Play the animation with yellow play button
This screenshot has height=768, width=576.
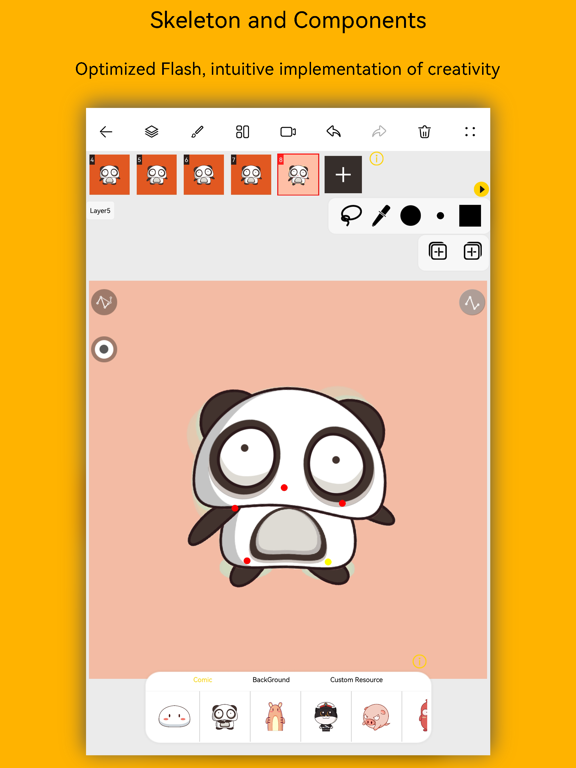[481, 189]
